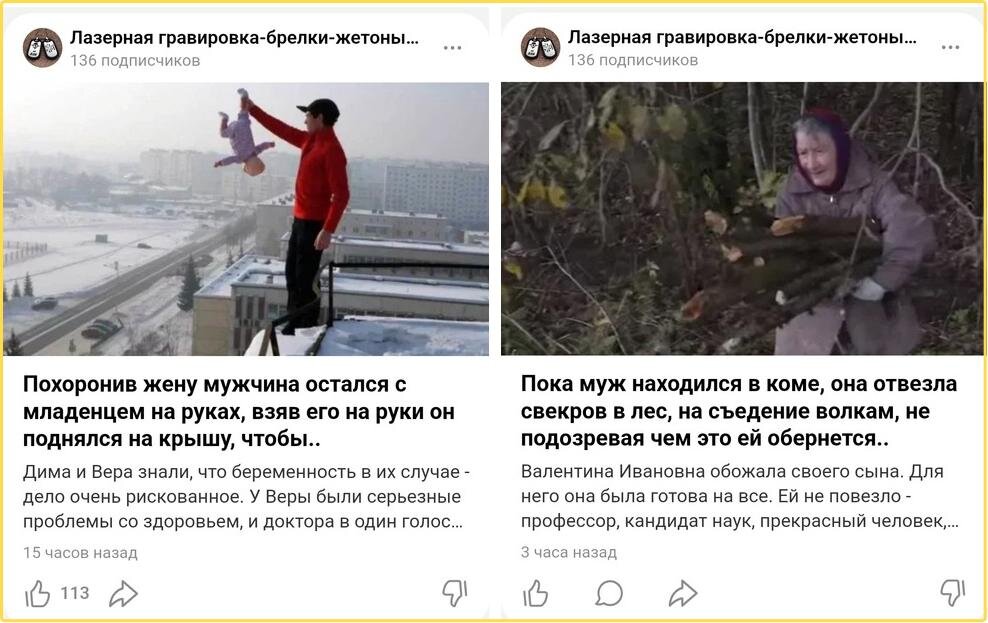Image resolution: width=988 pixels, height=623 pixels.
Task: Open three-dot menu on left post
Action: point(452,48)
